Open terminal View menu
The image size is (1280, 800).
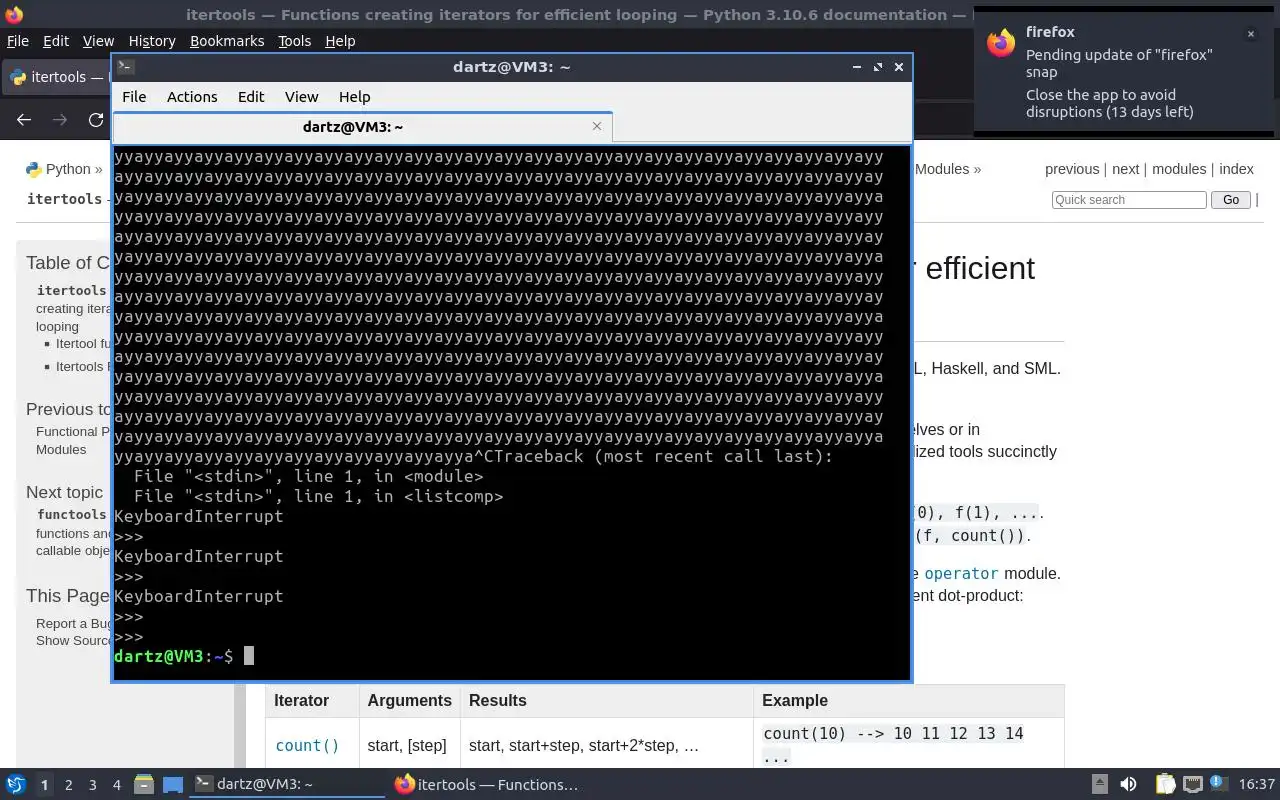coord(301,97)
